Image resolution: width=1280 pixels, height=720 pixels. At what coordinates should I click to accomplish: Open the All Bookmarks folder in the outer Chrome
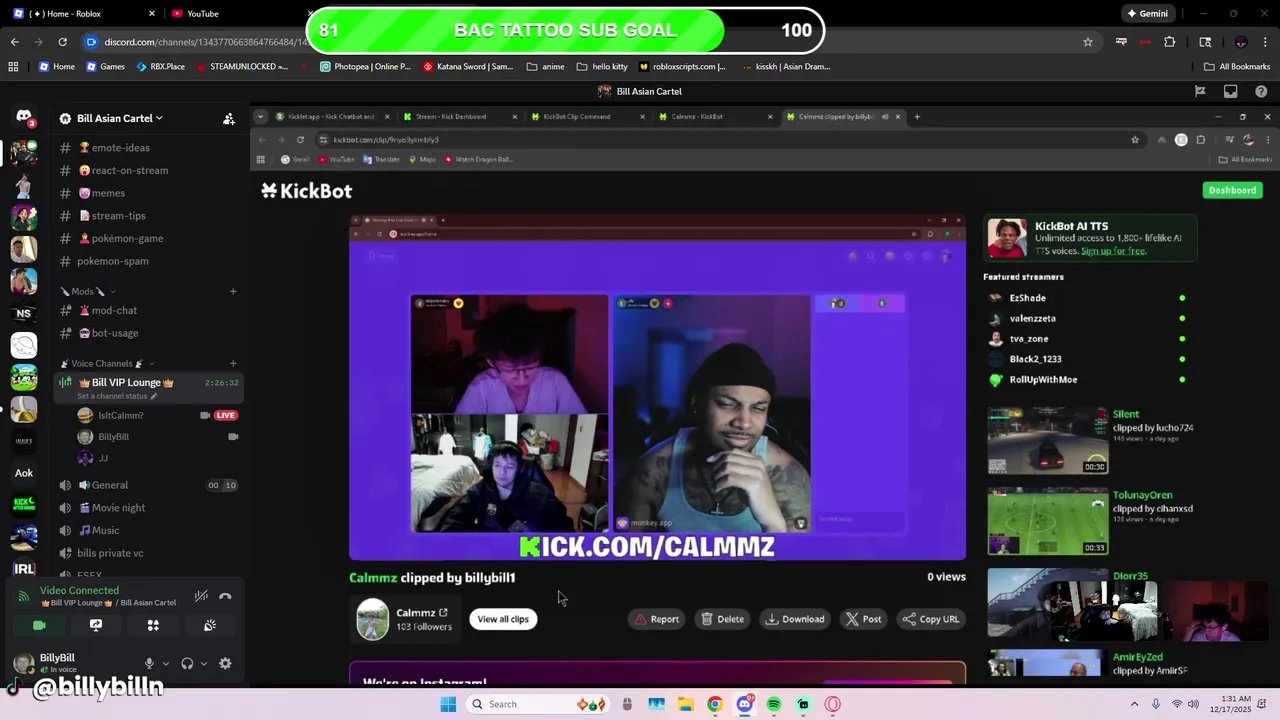point(1237,66)
